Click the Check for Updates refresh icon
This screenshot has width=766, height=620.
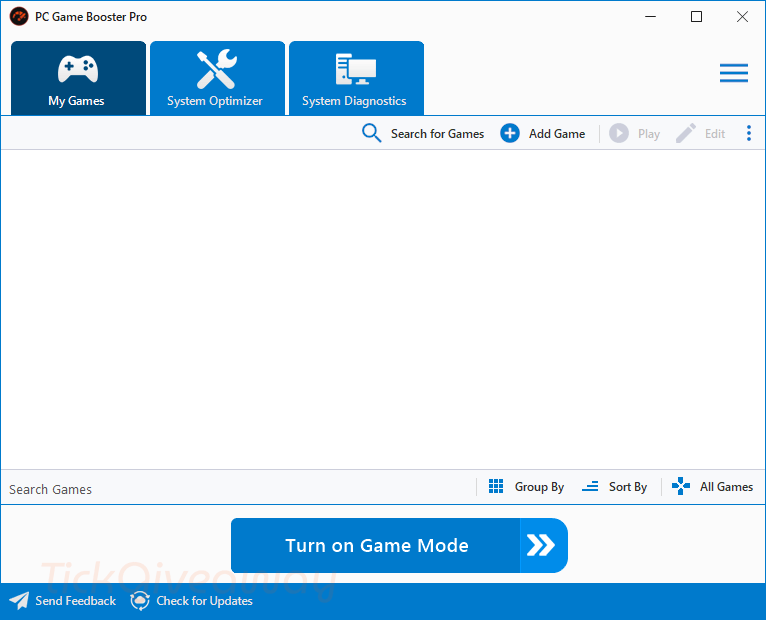tap(140, 600)
